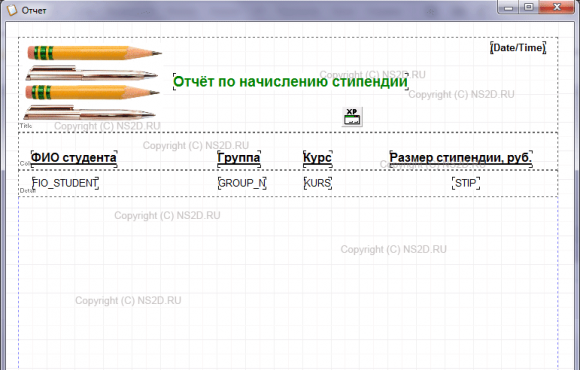Screen dimensions: 580x370
Task: Select the Размер стипендии, руб. header label
Action: 461,158
